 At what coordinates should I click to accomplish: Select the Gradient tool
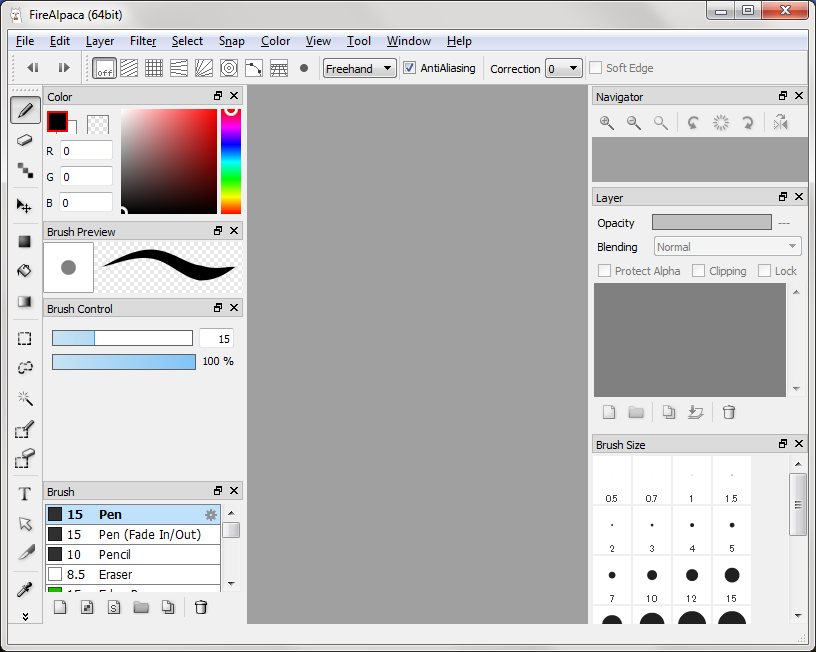pyautogui.click(x=24, y=301)
